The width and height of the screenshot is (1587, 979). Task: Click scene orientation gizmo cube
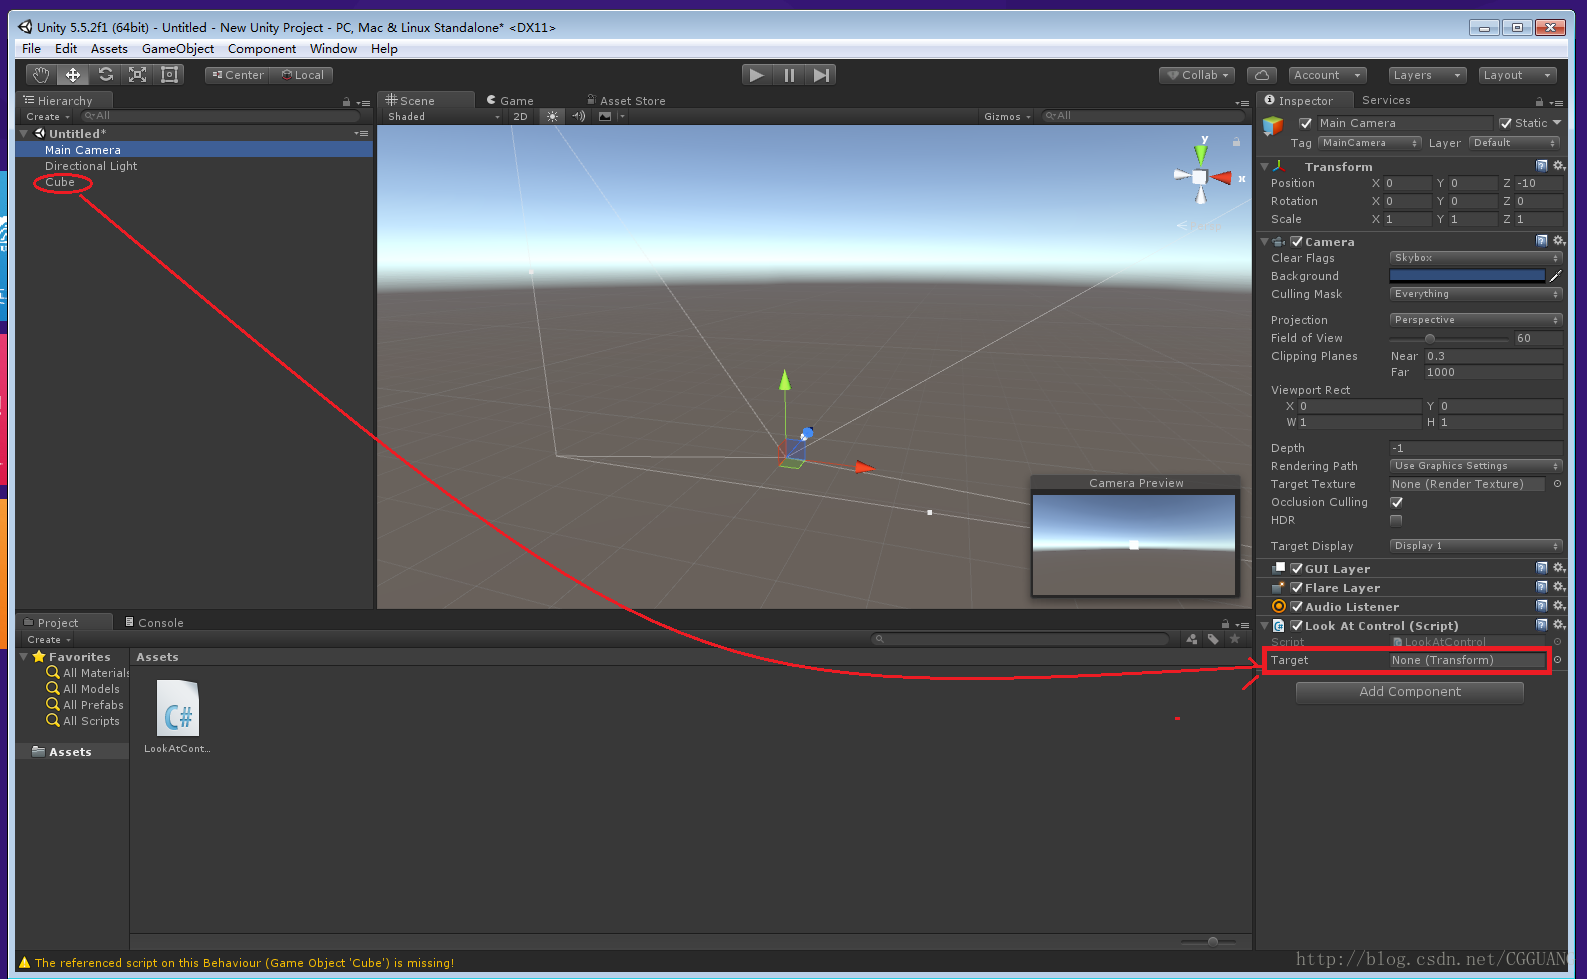click(x=1200, y=177)
